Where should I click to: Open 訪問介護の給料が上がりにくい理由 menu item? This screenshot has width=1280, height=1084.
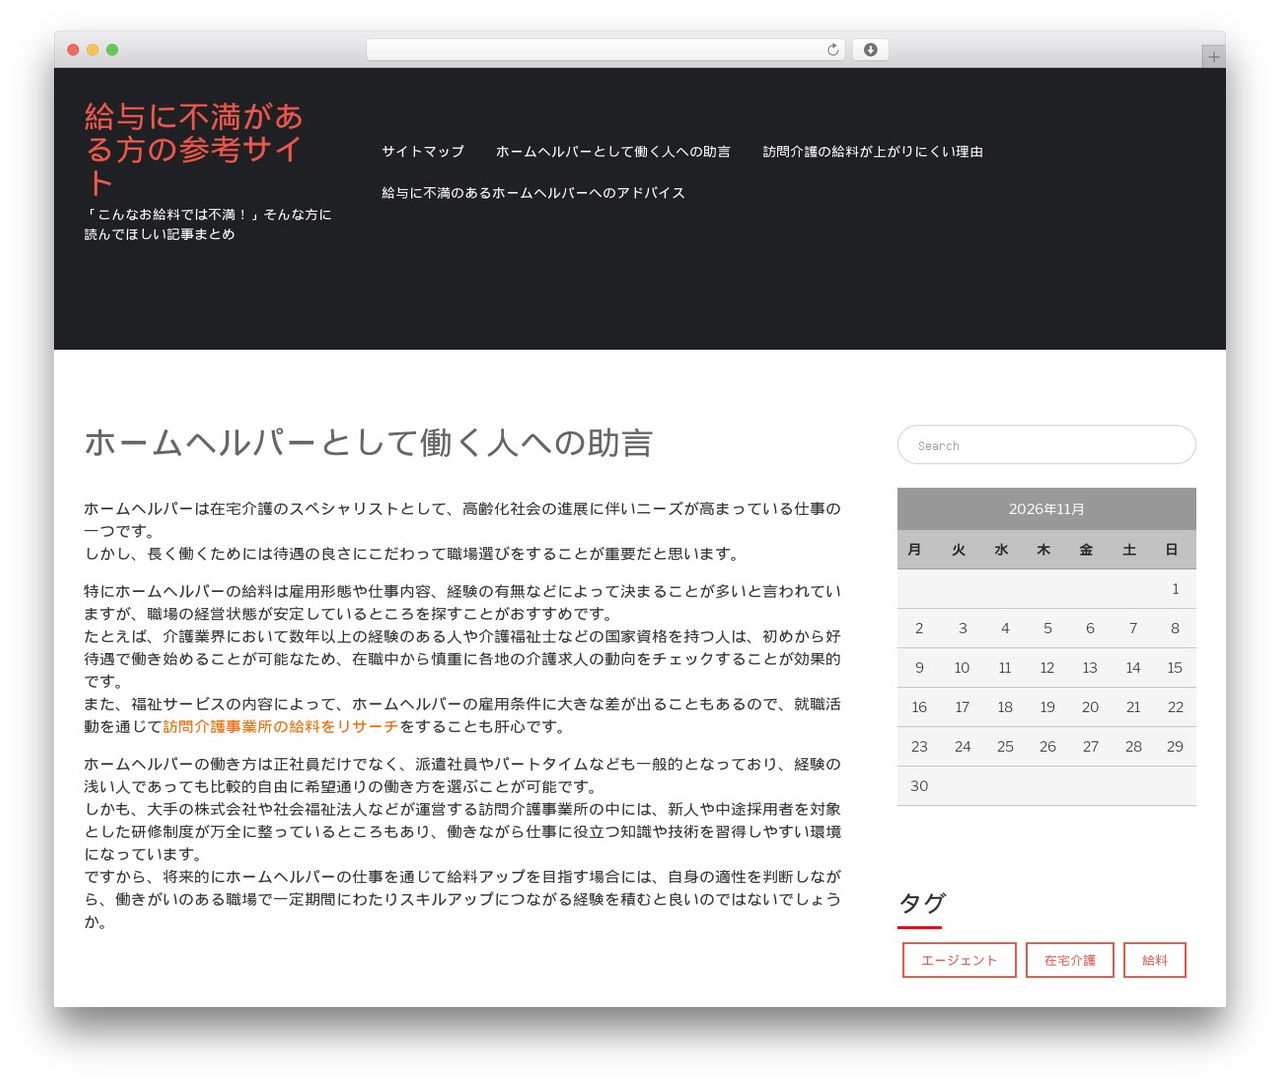point(873,152)
